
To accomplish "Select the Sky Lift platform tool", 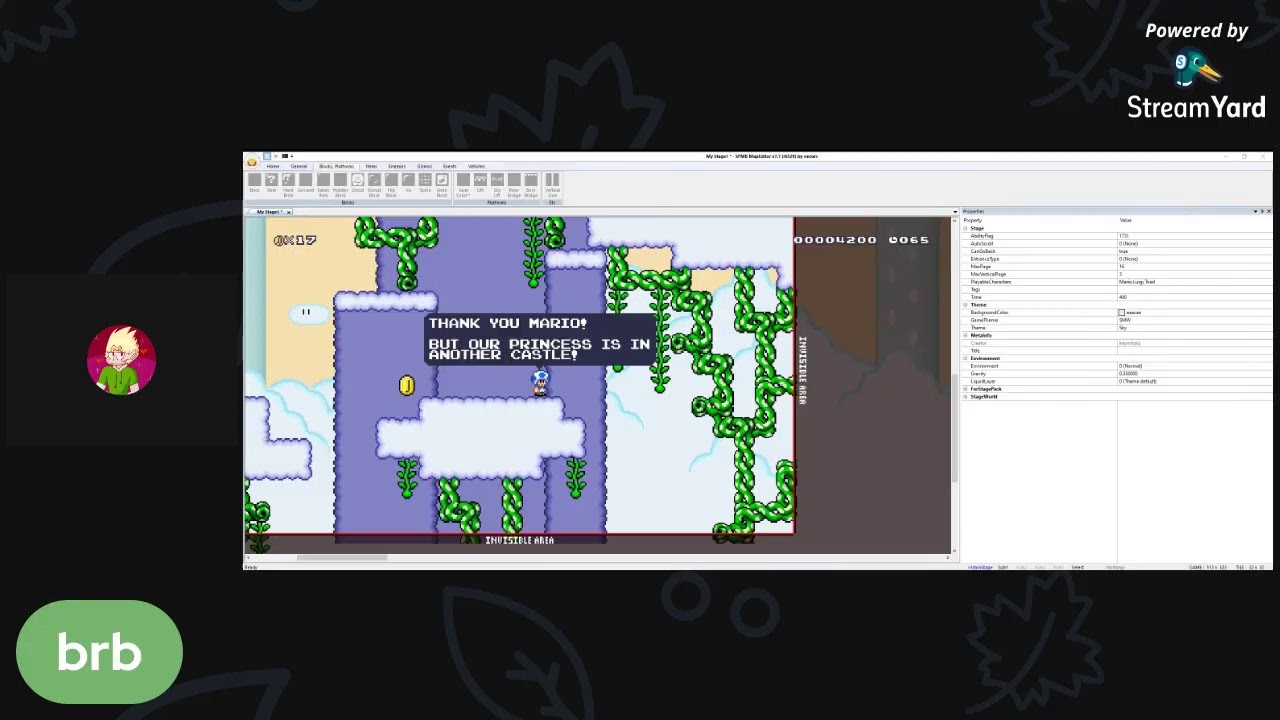I will [x=497, y=184].
